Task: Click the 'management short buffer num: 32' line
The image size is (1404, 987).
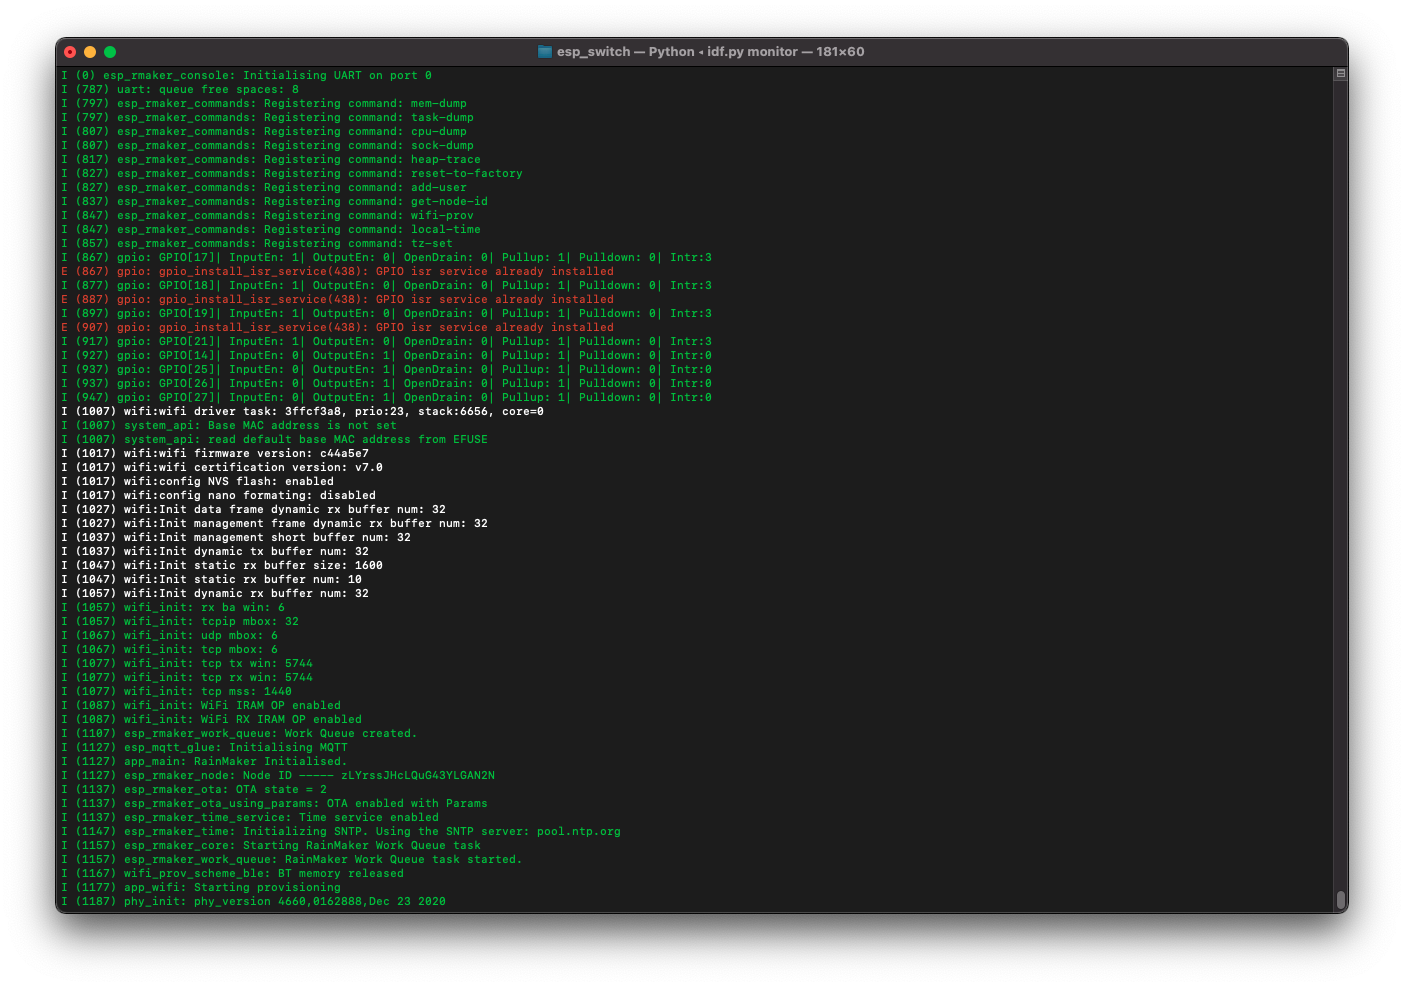Action: pyautogui.click(x=236, y=537)
